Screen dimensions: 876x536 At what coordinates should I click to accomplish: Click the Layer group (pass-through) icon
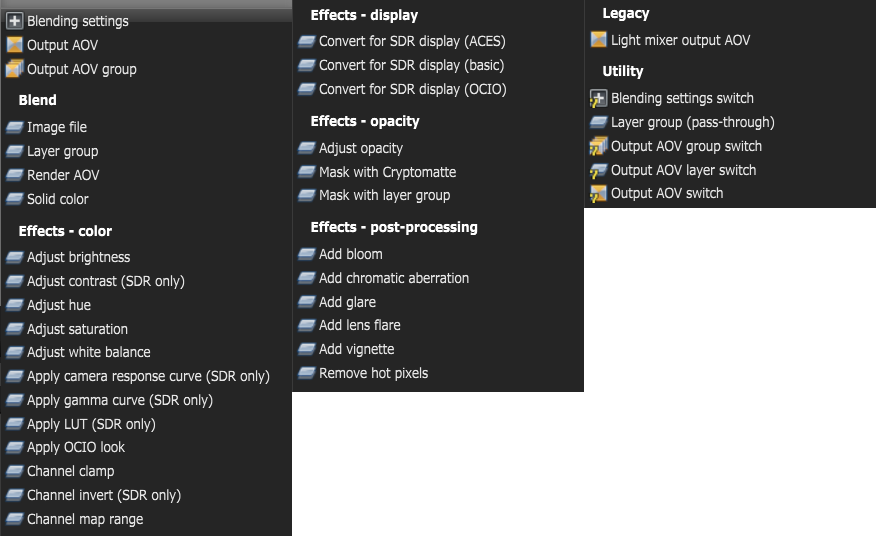598,122
